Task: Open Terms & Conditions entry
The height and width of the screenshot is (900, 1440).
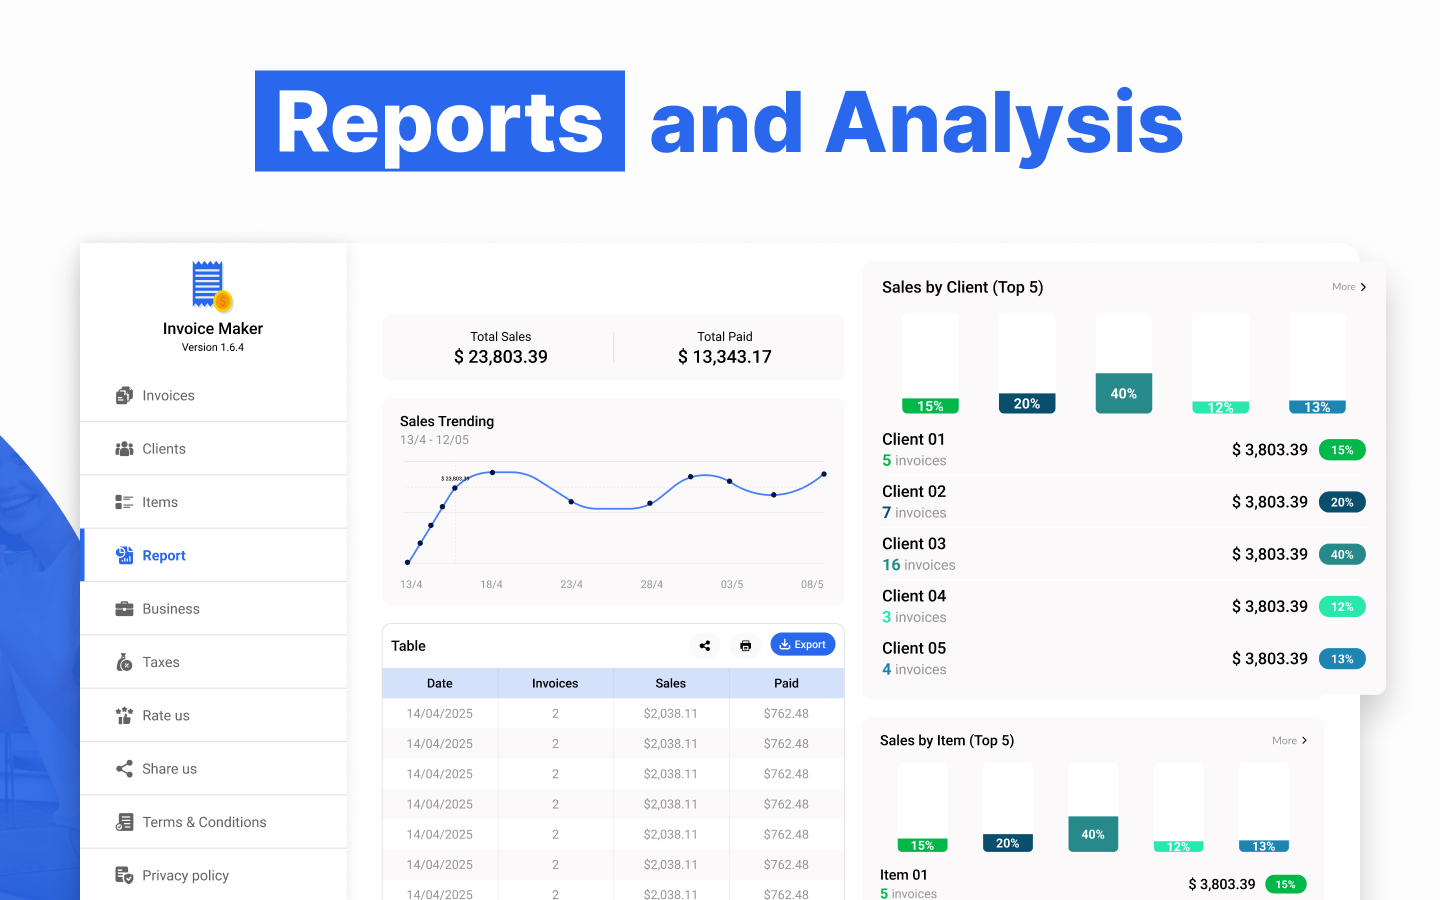Action: (214, 822)
